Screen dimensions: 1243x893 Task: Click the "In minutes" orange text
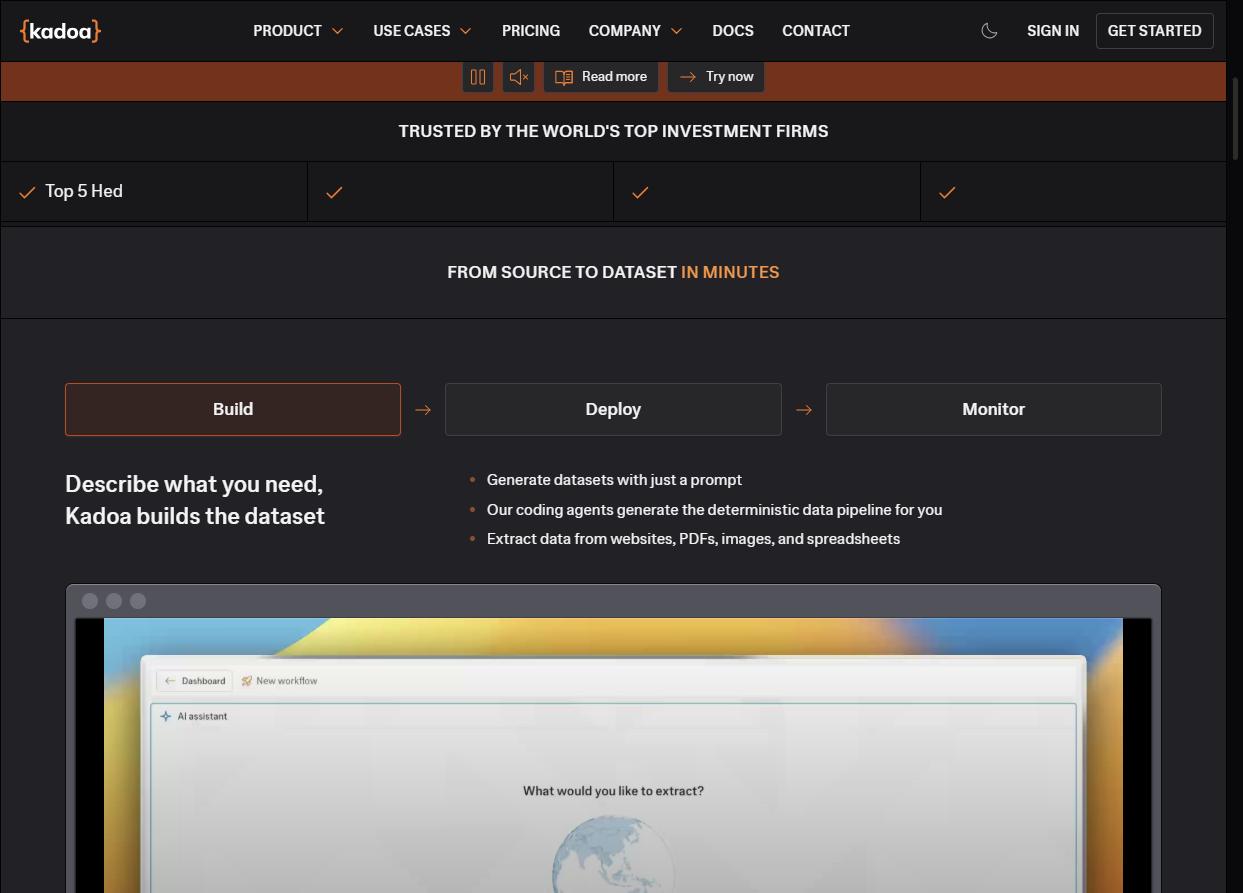pyautogui.click(x=730, y=272)
